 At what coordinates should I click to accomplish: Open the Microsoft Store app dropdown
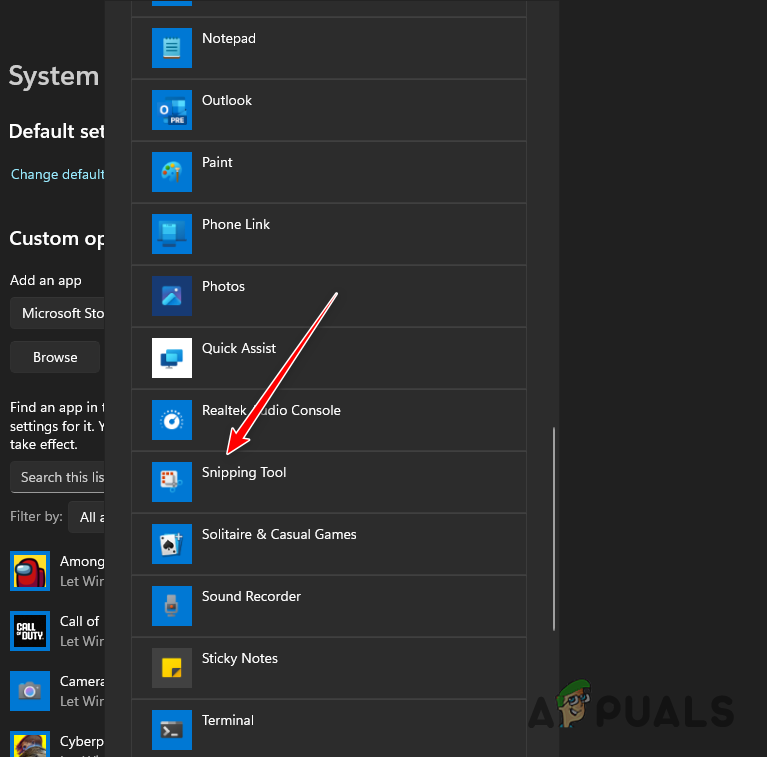click(x=57, y=313)
